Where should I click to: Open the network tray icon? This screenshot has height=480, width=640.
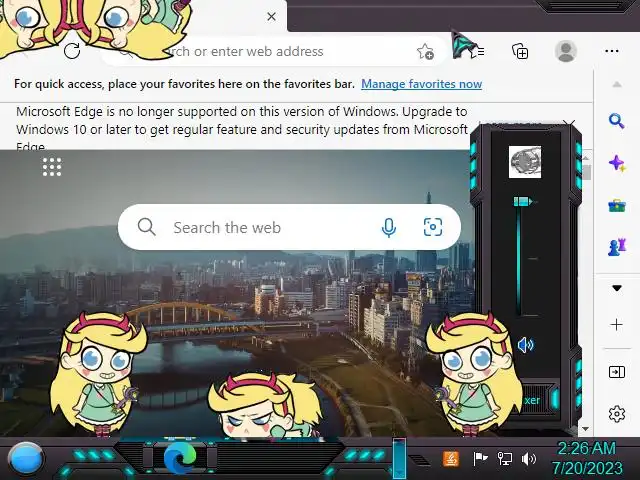505,459
